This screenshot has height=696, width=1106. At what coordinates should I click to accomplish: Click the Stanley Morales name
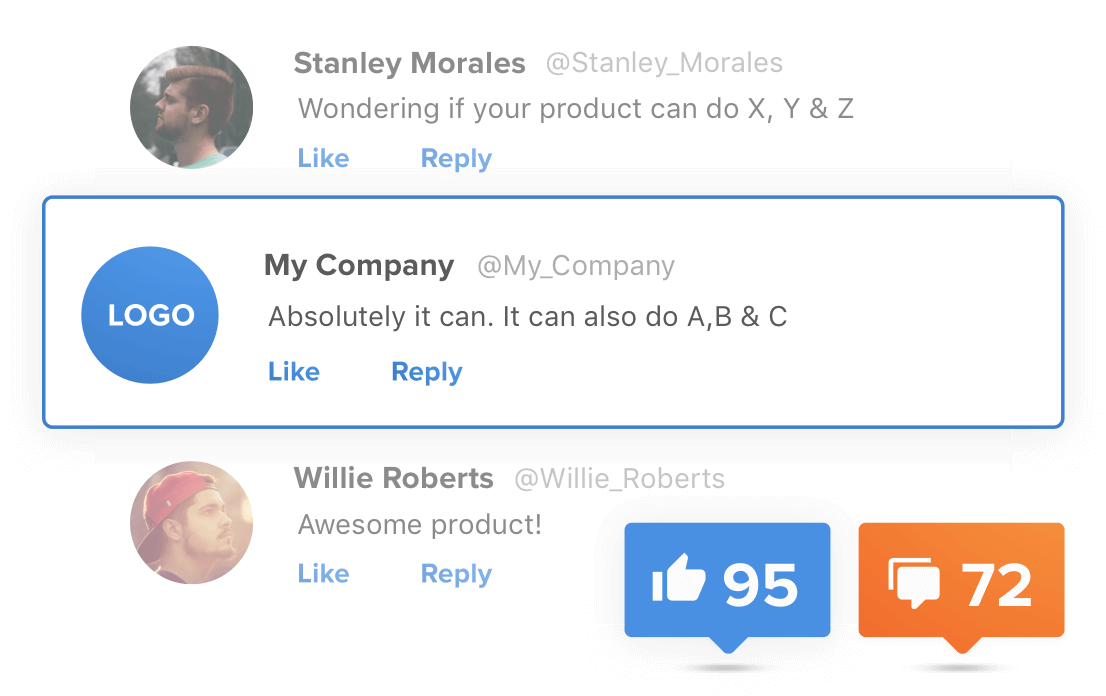pos(409,64)
